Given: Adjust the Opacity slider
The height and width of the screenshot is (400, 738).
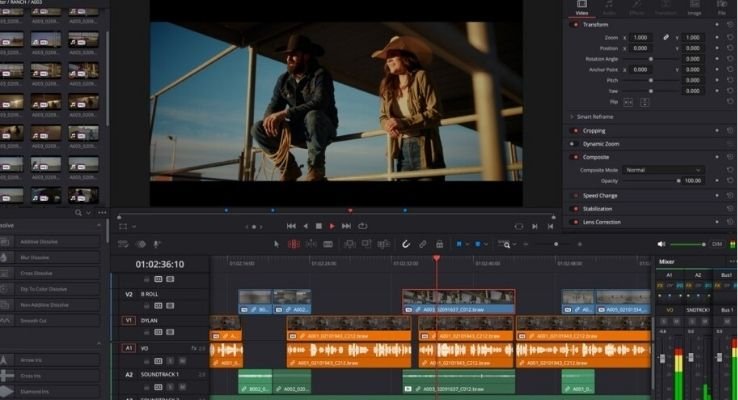Looking at the screenshot, I should pos(651,181).
